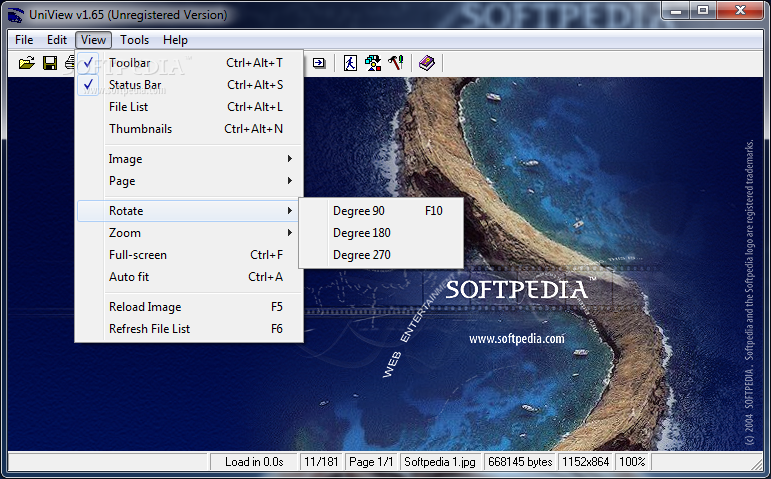
Task: Close the open View menu
Action: 93,40
